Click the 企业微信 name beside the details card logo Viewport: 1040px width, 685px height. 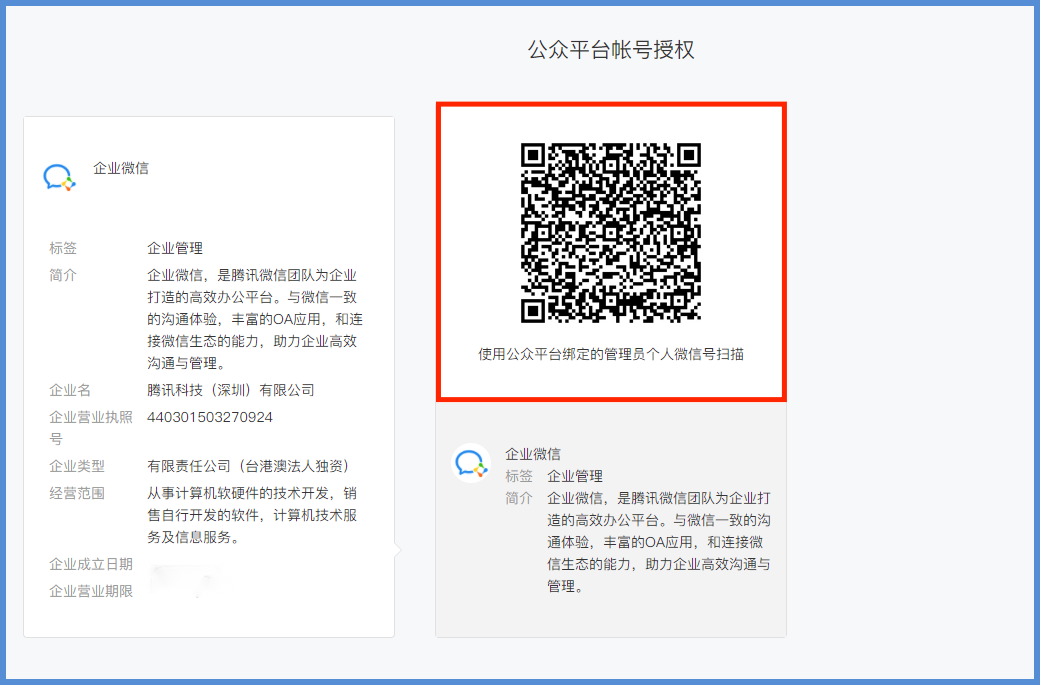pyautogui.click(x=121, y=168)
